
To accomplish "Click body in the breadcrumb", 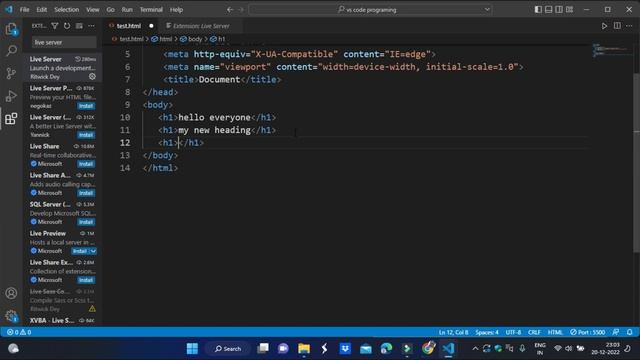I will (x=195, y=39).
